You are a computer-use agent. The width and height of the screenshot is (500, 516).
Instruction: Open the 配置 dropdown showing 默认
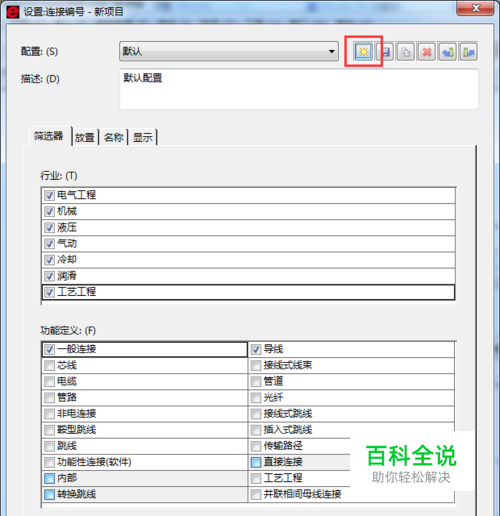(229, 51)
